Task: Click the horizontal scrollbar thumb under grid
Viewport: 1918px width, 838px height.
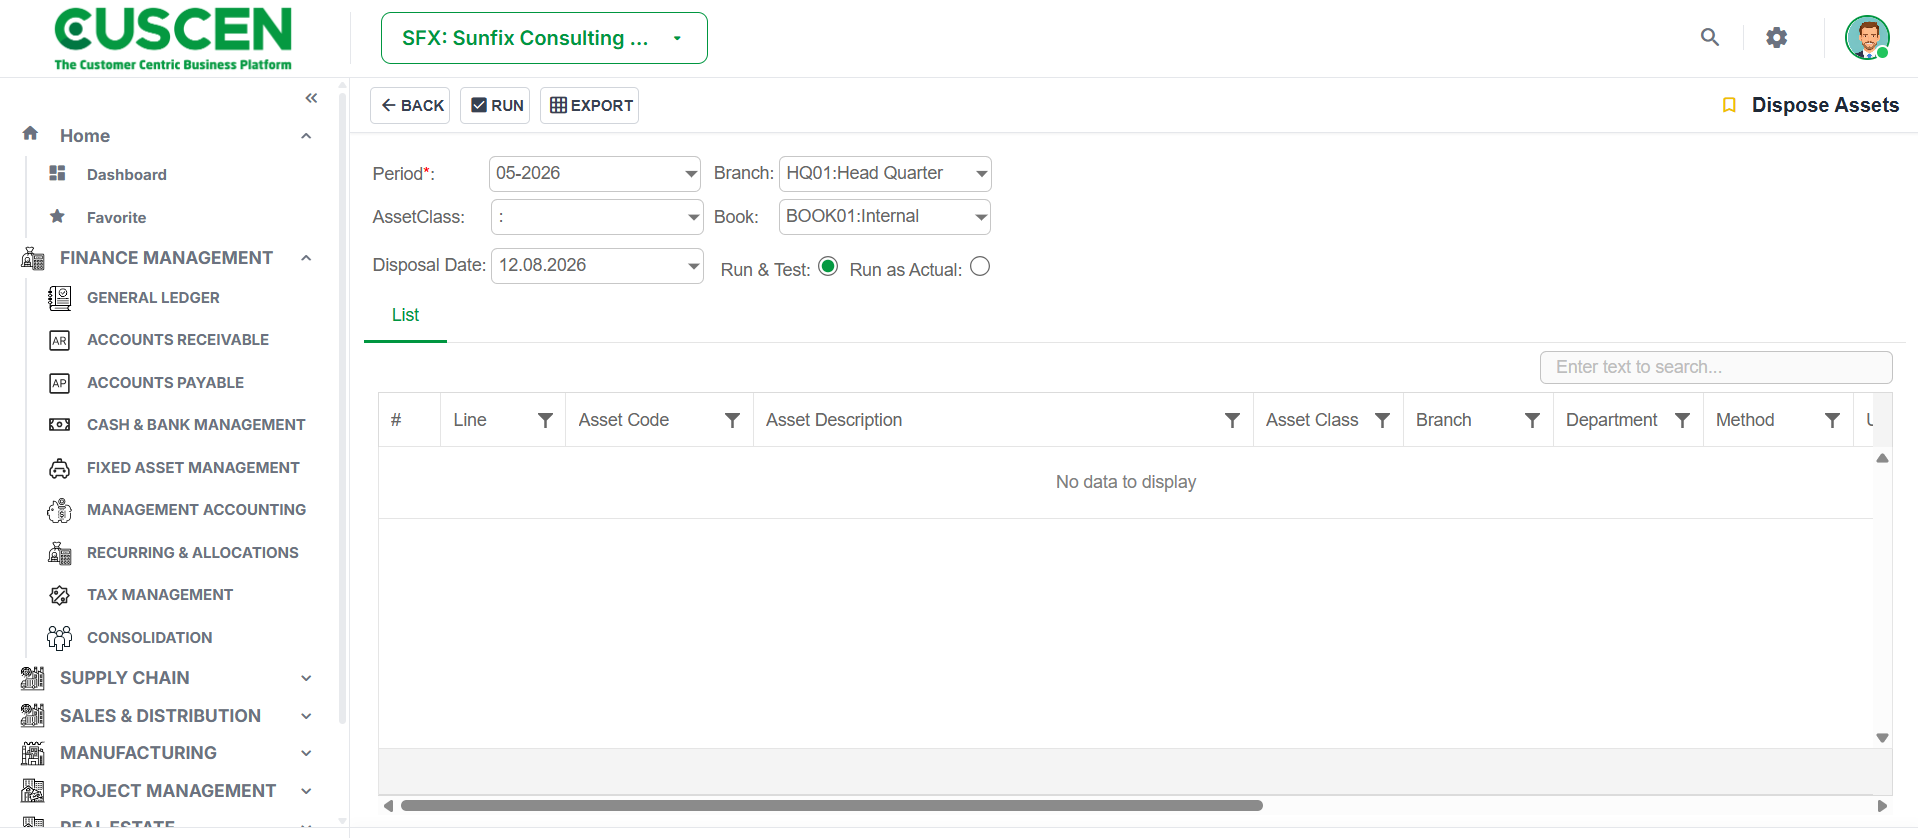Action: [831, 805]
